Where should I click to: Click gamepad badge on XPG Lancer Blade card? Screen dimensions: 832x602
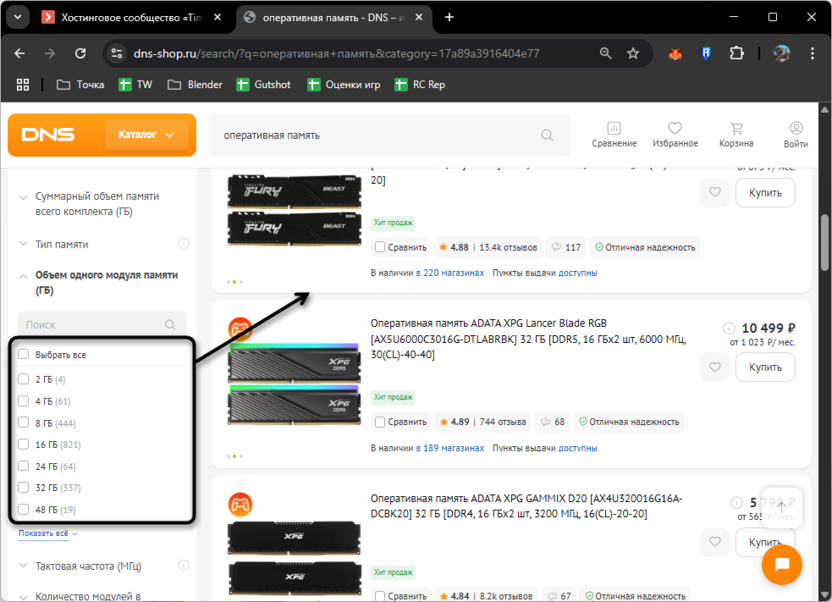click(240, 329)
